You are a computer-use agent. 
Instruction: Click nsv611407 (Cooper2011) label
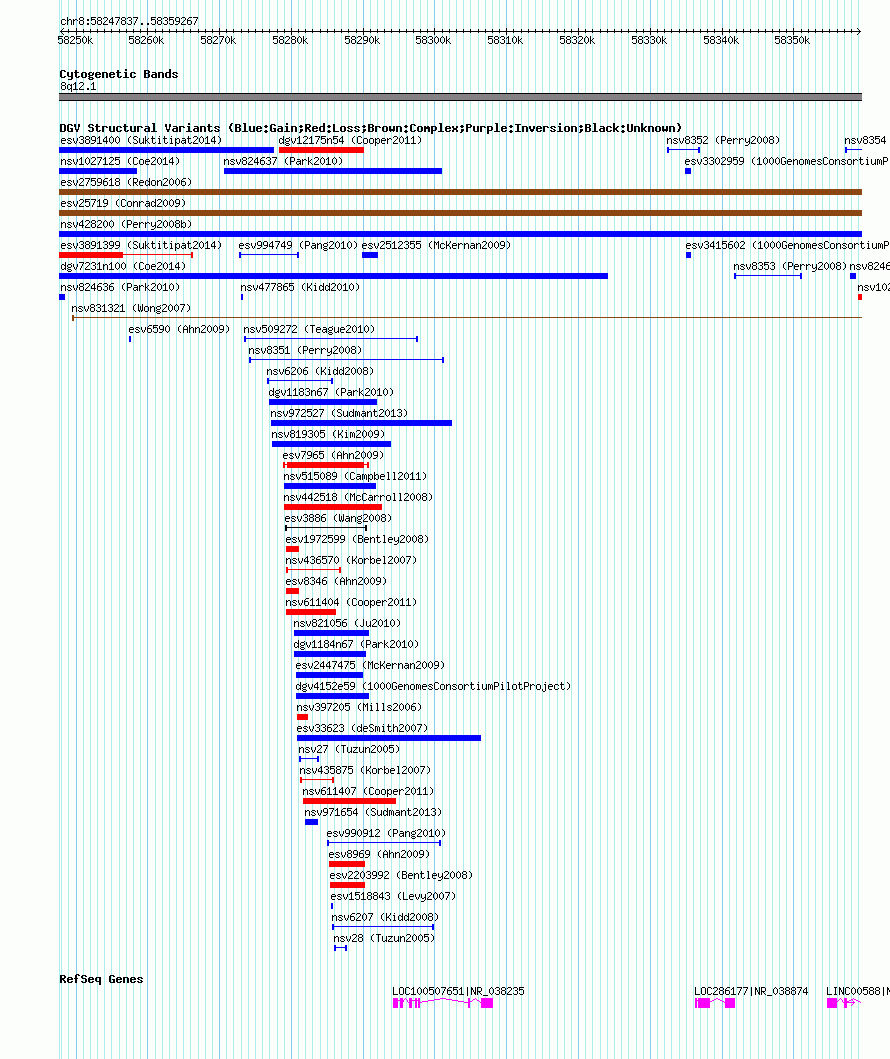point(368,792)
